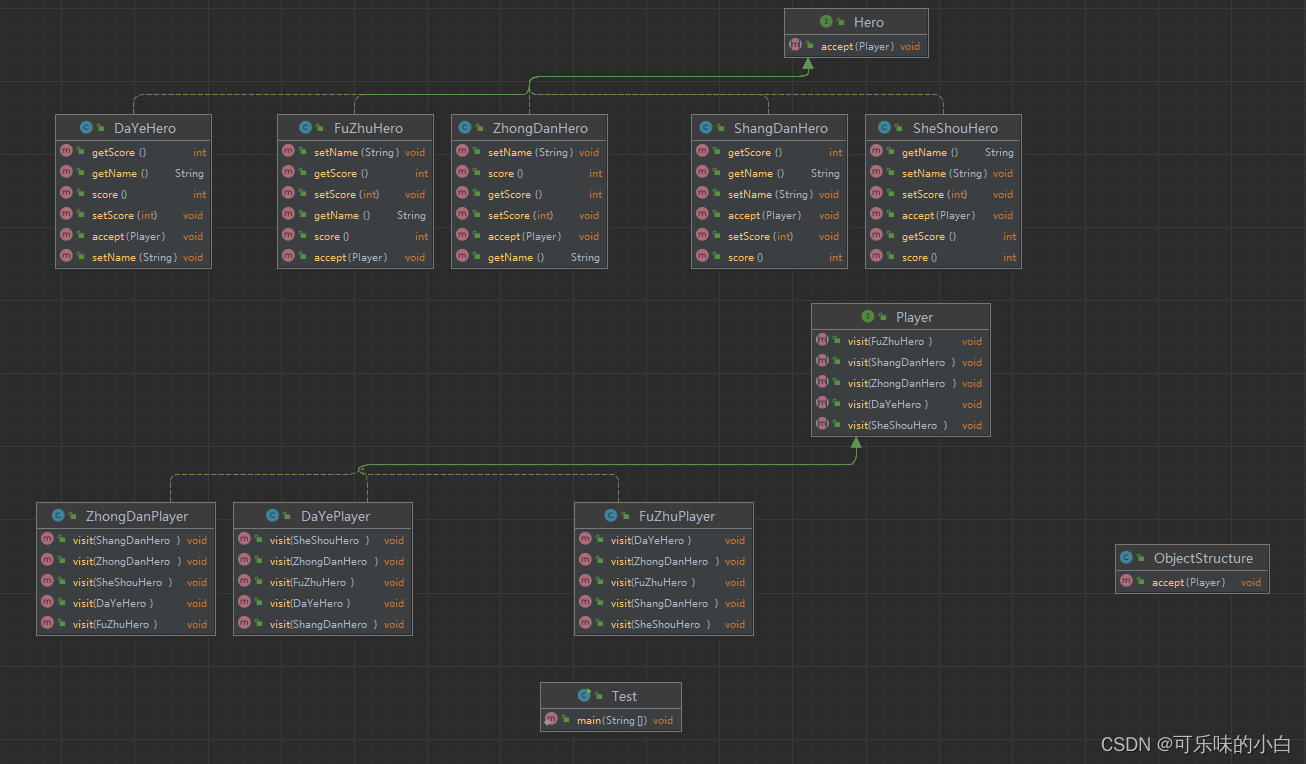Click method icon of FuZhuHero setName(String)
Image resolution: width=1306 pixels, height=764 pixels.
(288, 152)
